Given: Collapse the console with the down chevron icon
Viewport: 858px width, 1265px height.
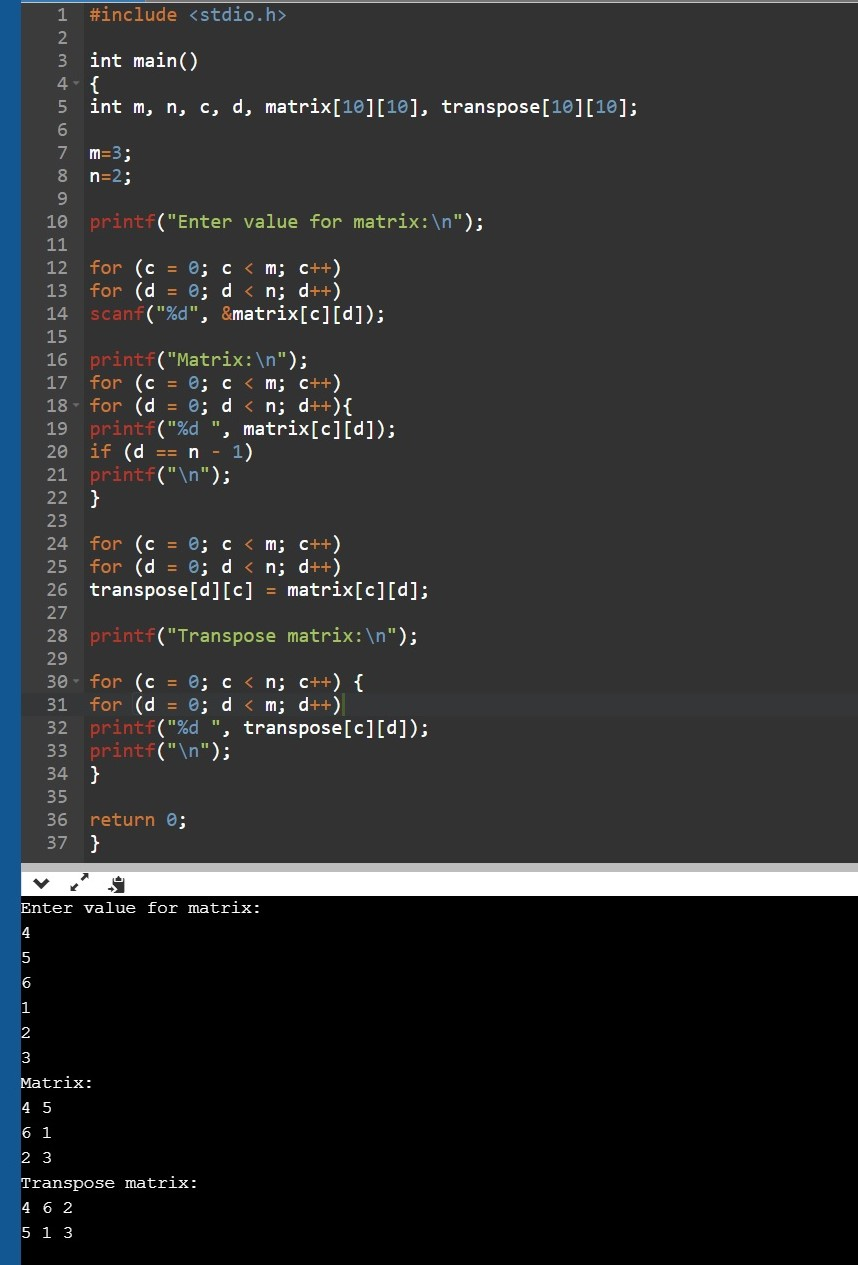Looking at the screenshot, I should tap(41, 884).
